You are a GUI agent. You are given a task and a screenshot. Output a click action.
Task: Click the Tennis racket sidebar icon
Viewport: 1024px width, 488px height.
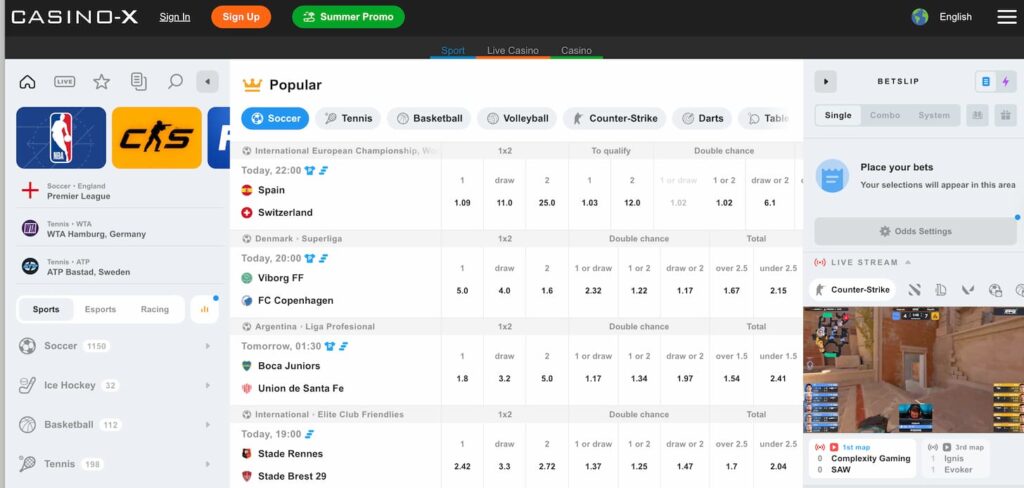[27, 464]
